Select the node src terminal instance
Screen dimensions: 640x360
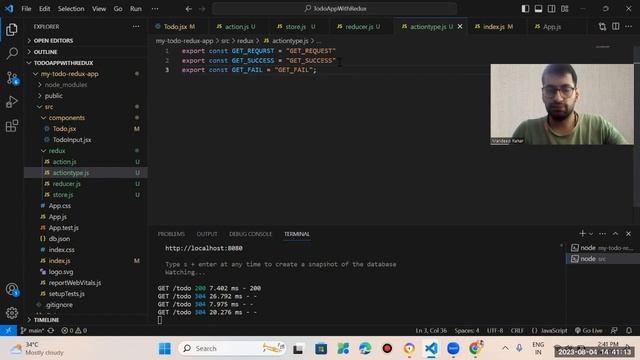coord(602,259)
